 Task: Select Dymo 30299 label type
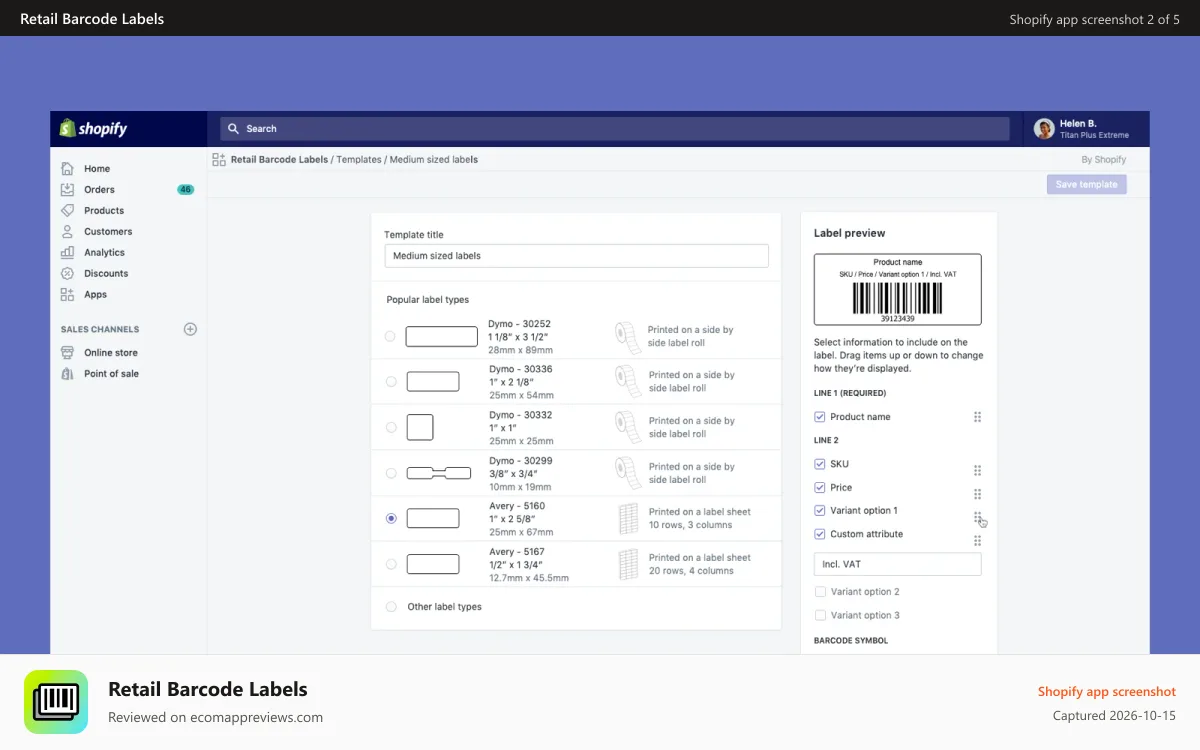390,473
